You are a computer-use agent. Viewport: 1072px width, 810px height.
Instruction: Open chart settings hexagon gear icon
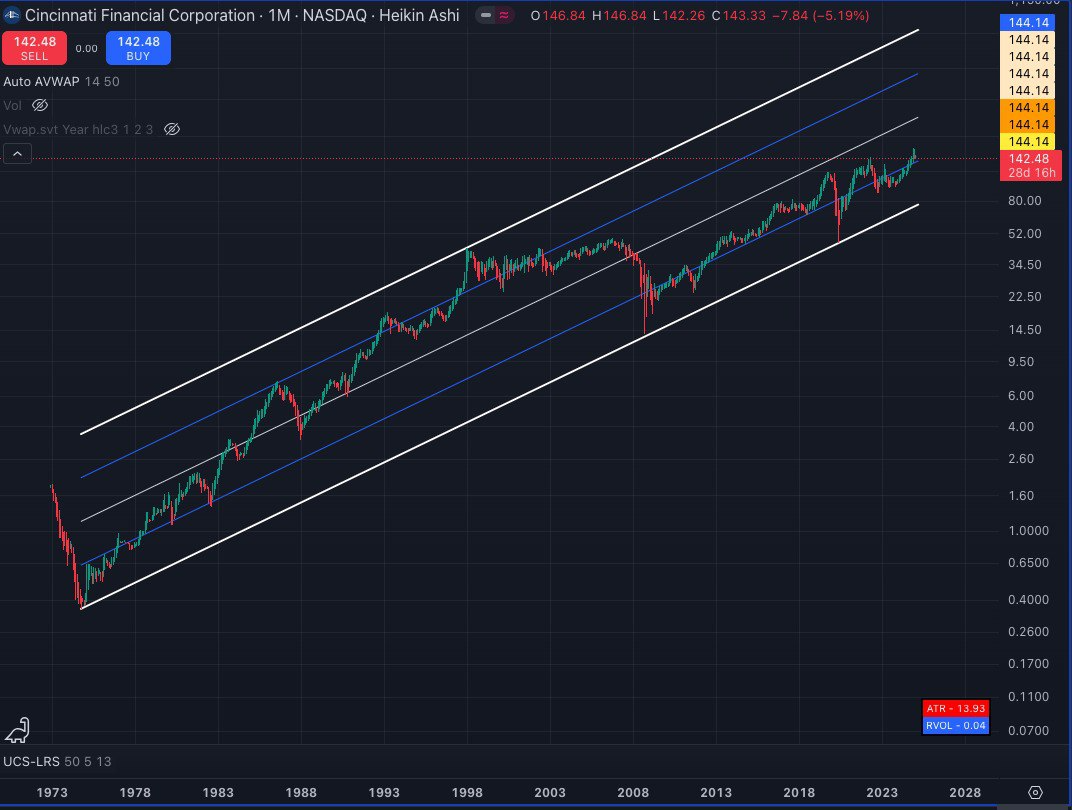(x=1036, y=790)
